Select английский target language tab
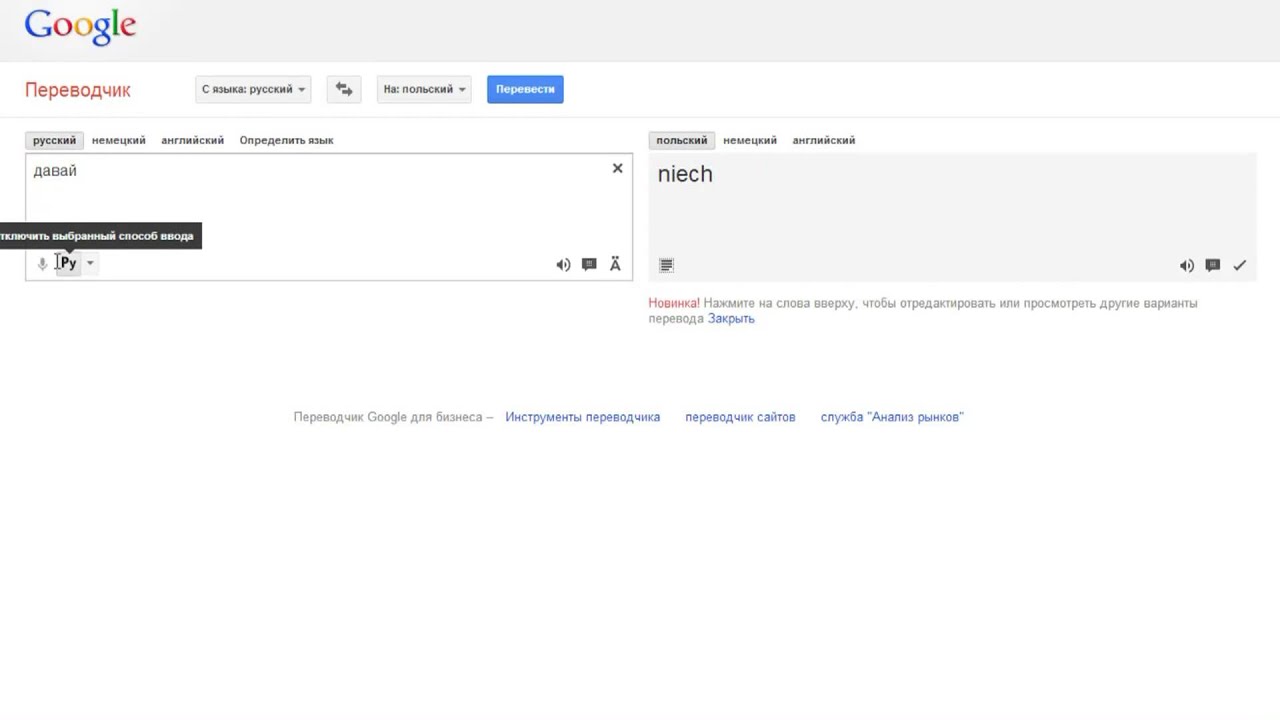1280x720 pixels. coord(824,140)
